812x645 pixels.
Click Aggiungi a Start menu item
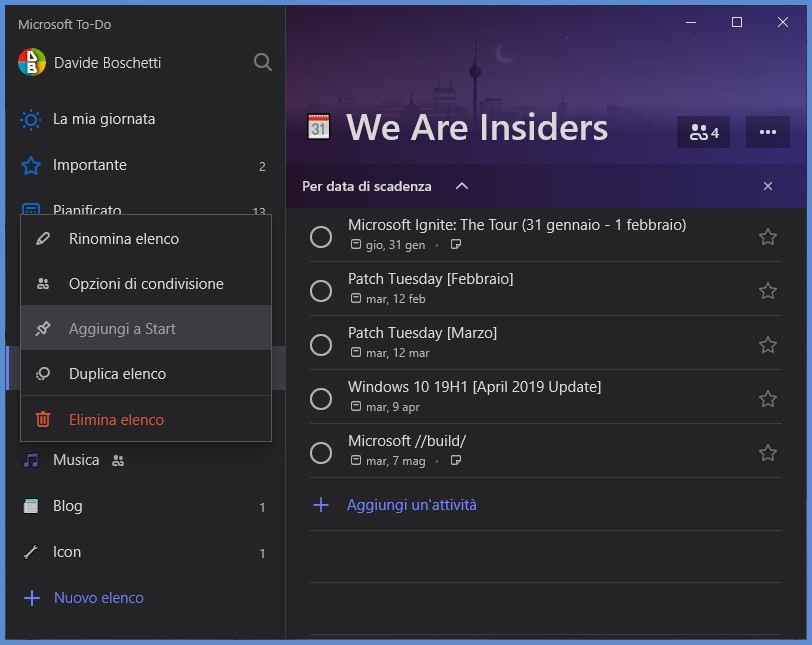tap(146, 328)
